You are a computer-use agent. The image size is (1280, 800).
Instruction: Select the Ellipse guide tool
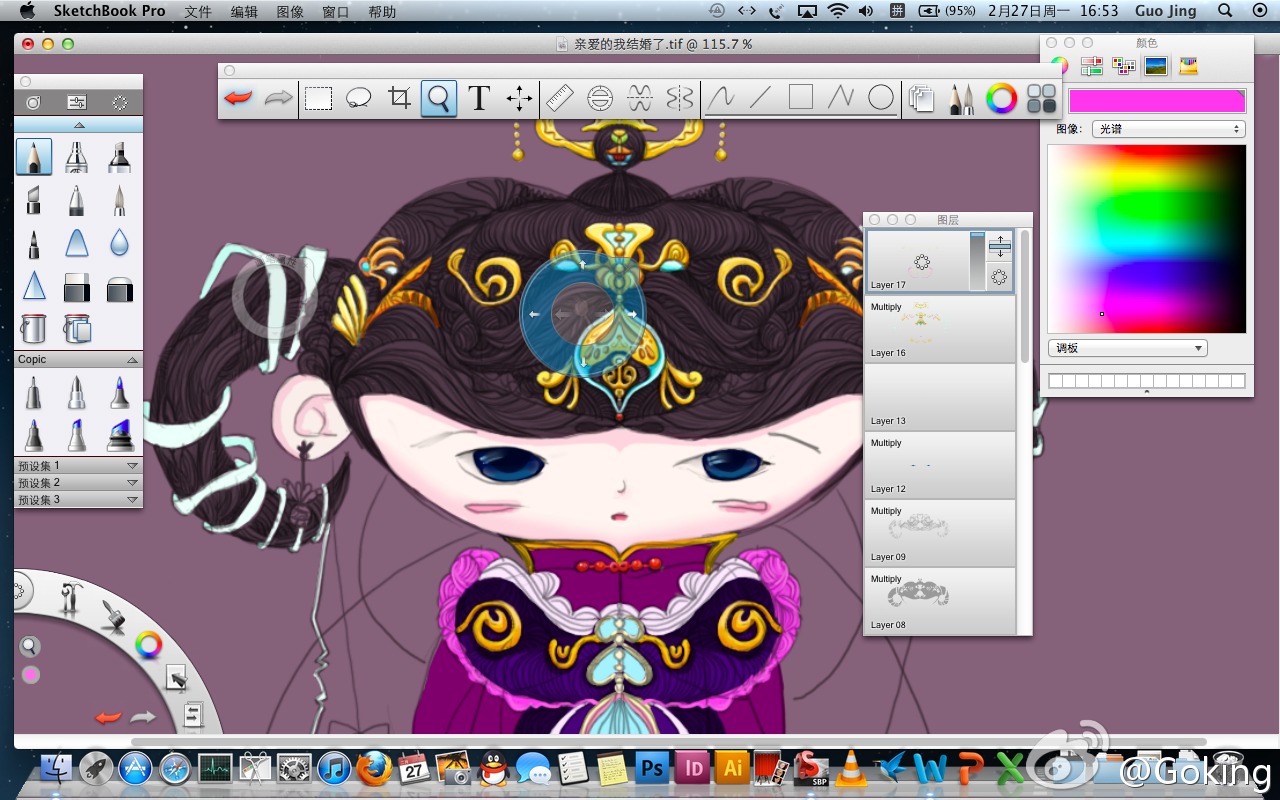600,98
